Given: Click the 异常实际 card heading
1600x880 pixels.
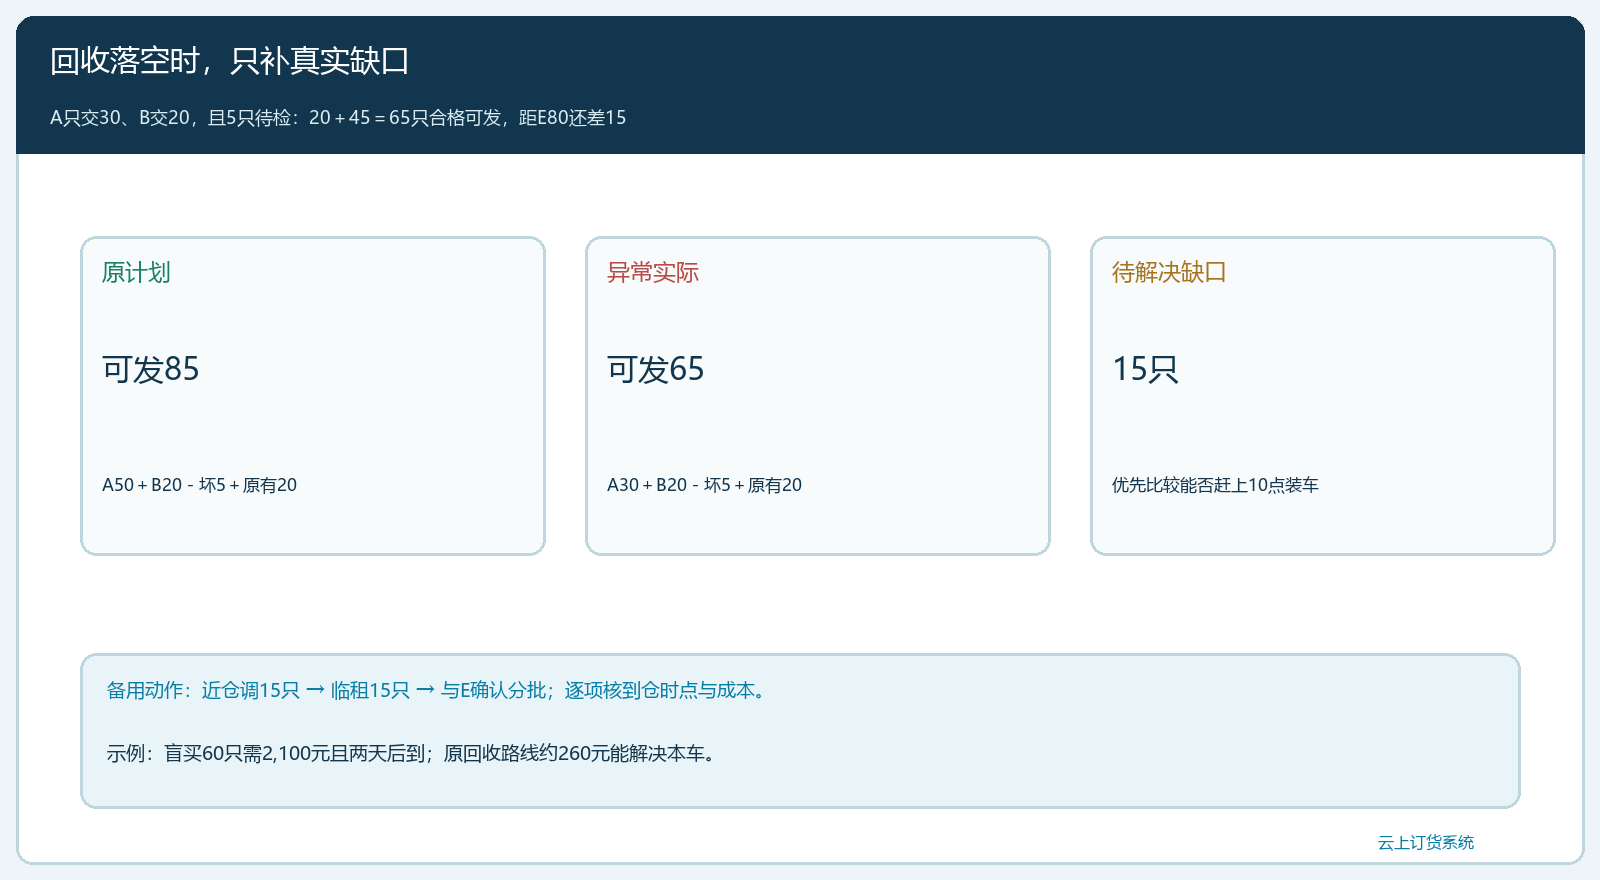Looking at the screenshot, I should coord(653,272).
